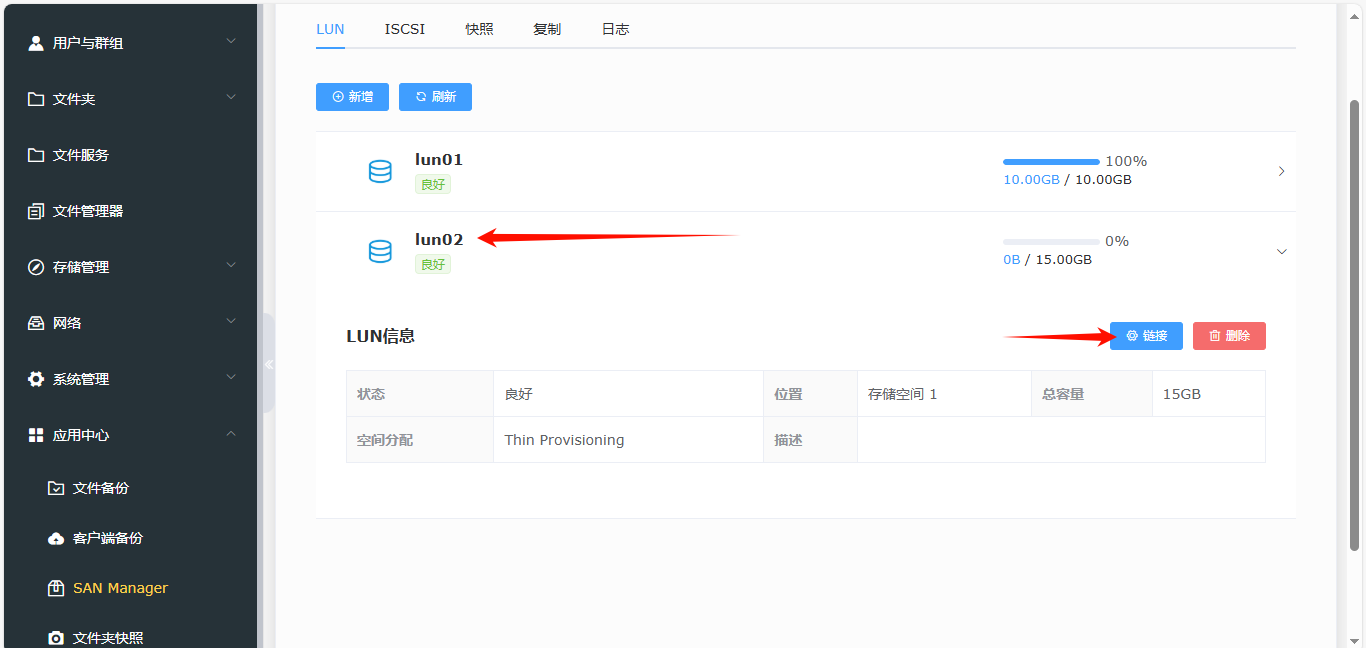The width and height of the screenshot is (1366, 648).
Task: Expand the lun01 details chevron
Action: click(1281, 171)
